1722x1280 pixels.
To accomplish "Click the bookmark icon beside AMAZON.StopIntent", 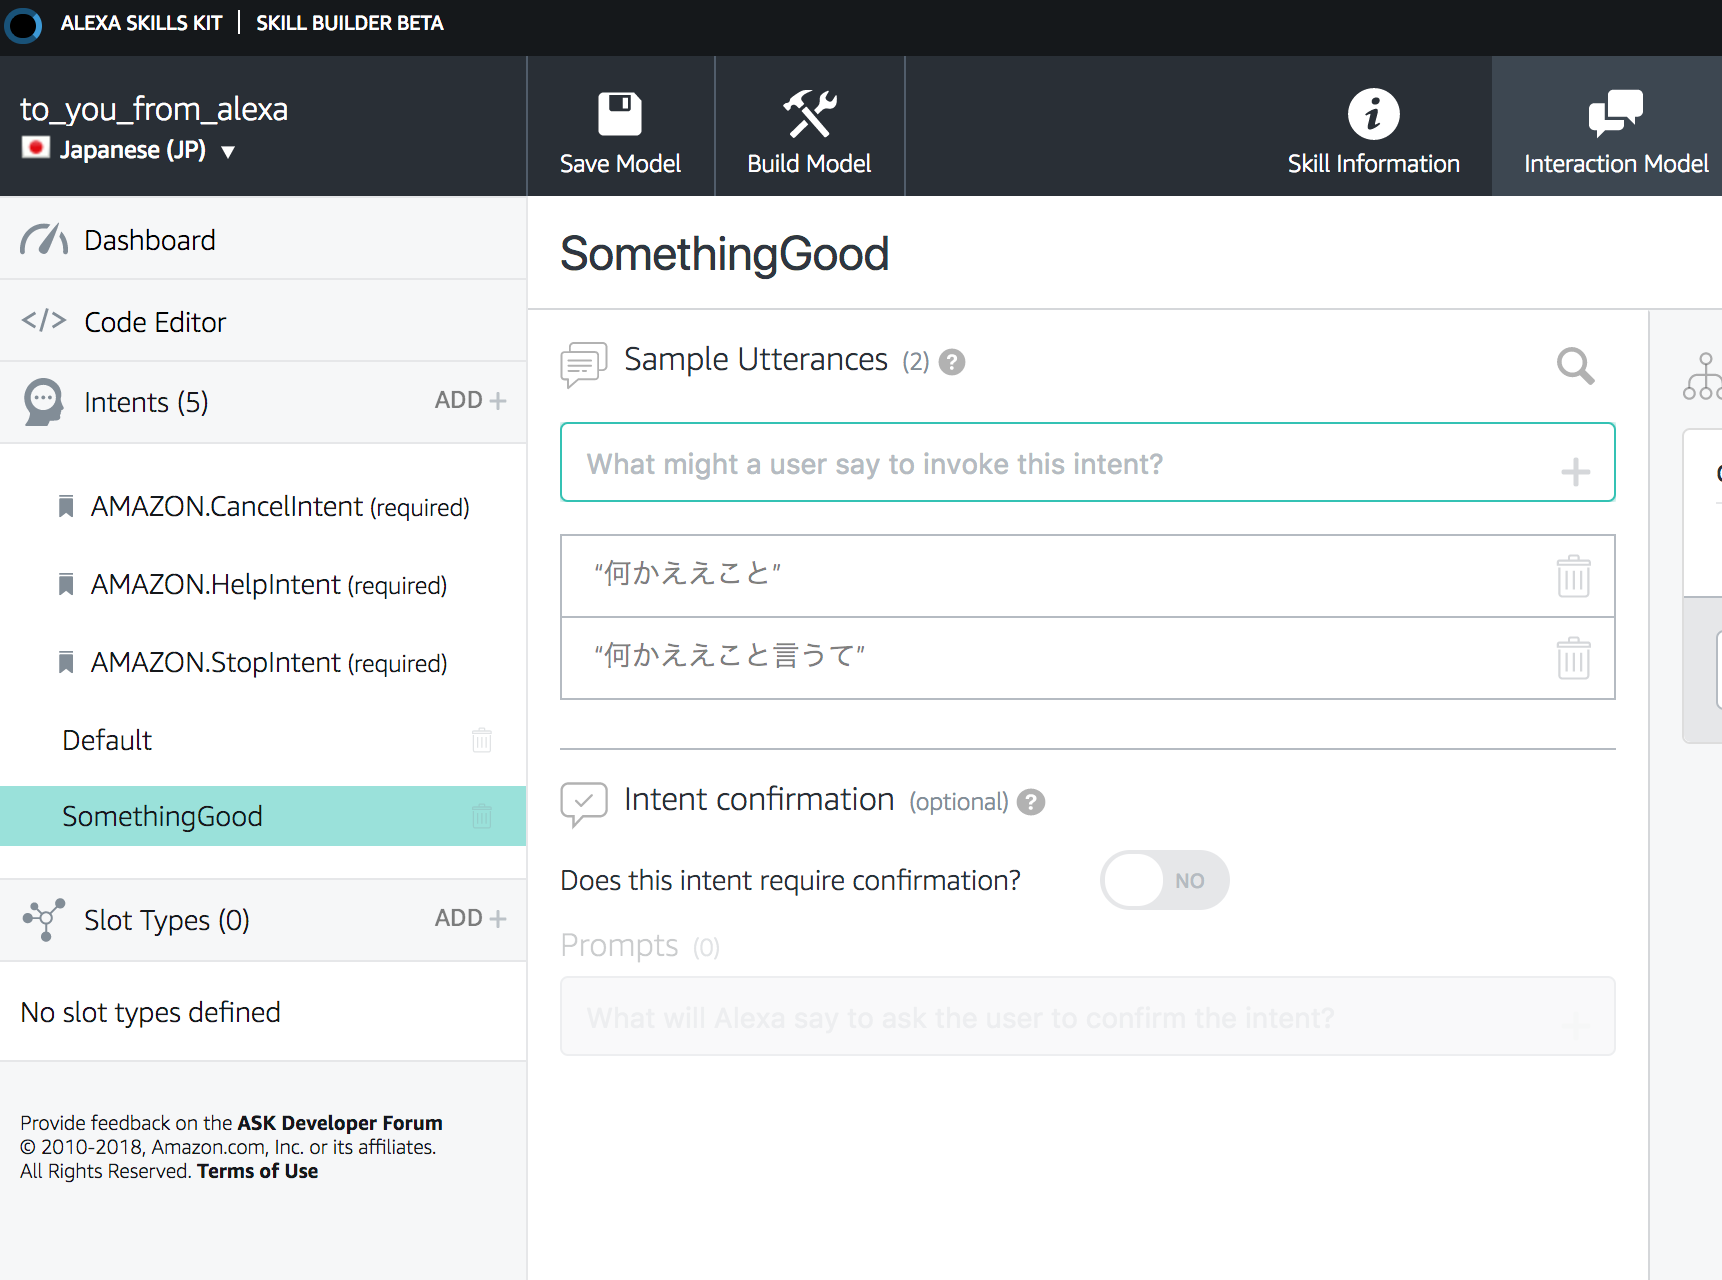I will click(x=66, y=662).
